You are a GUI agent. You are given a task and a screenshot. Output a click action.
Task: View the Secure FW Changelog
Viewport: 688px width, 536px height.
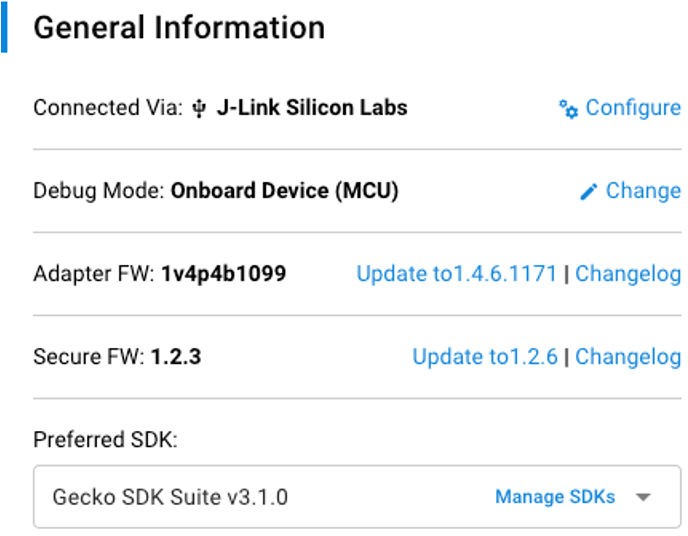628,357
